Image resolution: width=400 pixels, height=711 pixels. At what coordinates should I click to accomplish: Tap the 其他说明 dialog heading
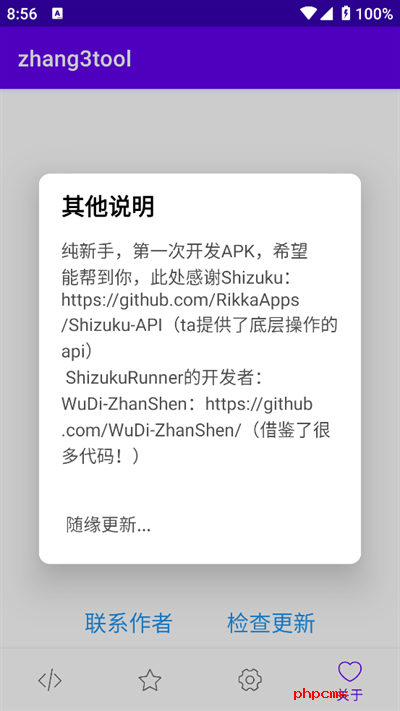pyautogui.click(x=108, y=207)
